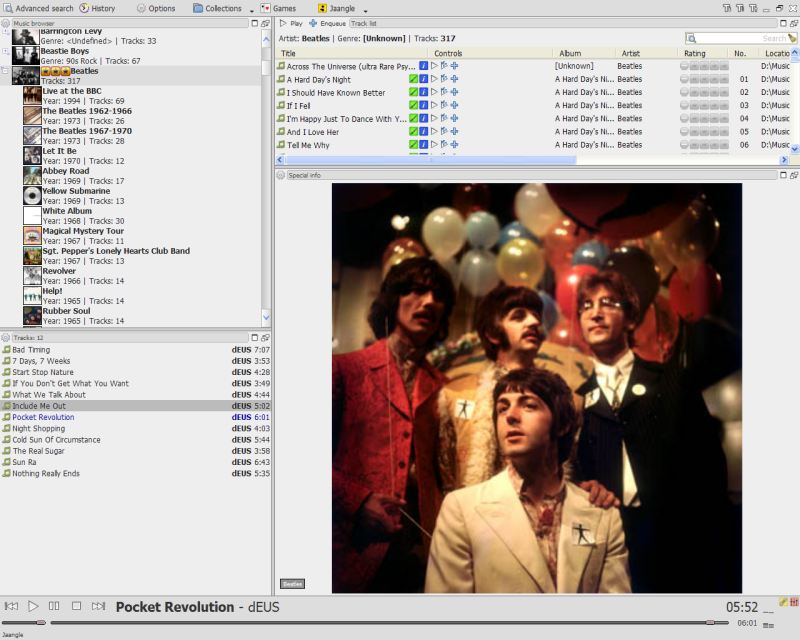Screen dimensions: 800x640
Task: Skip to next track button
Action: tap(98, 606)
